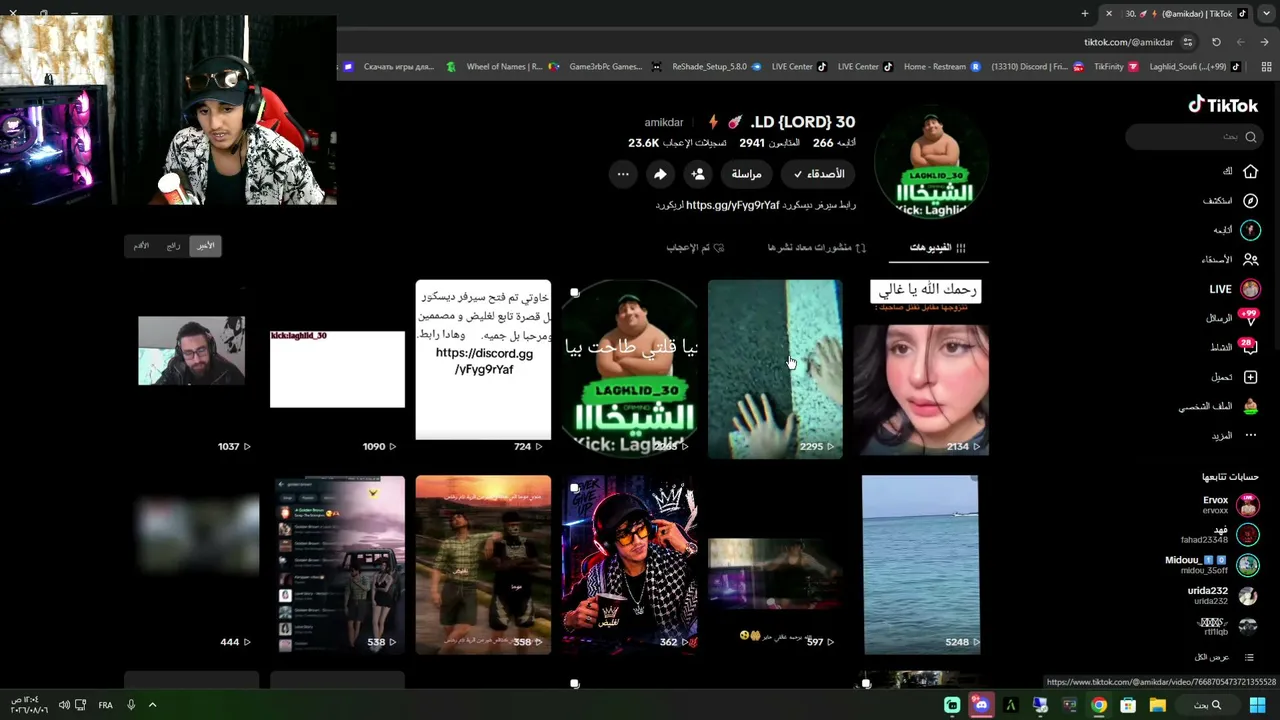Image resolution: width=1280 pixels, height=720 pixels.
Task: Go forward using Chrome's forward arrow
Action: pyautogui.click(x=1241, y=42)
